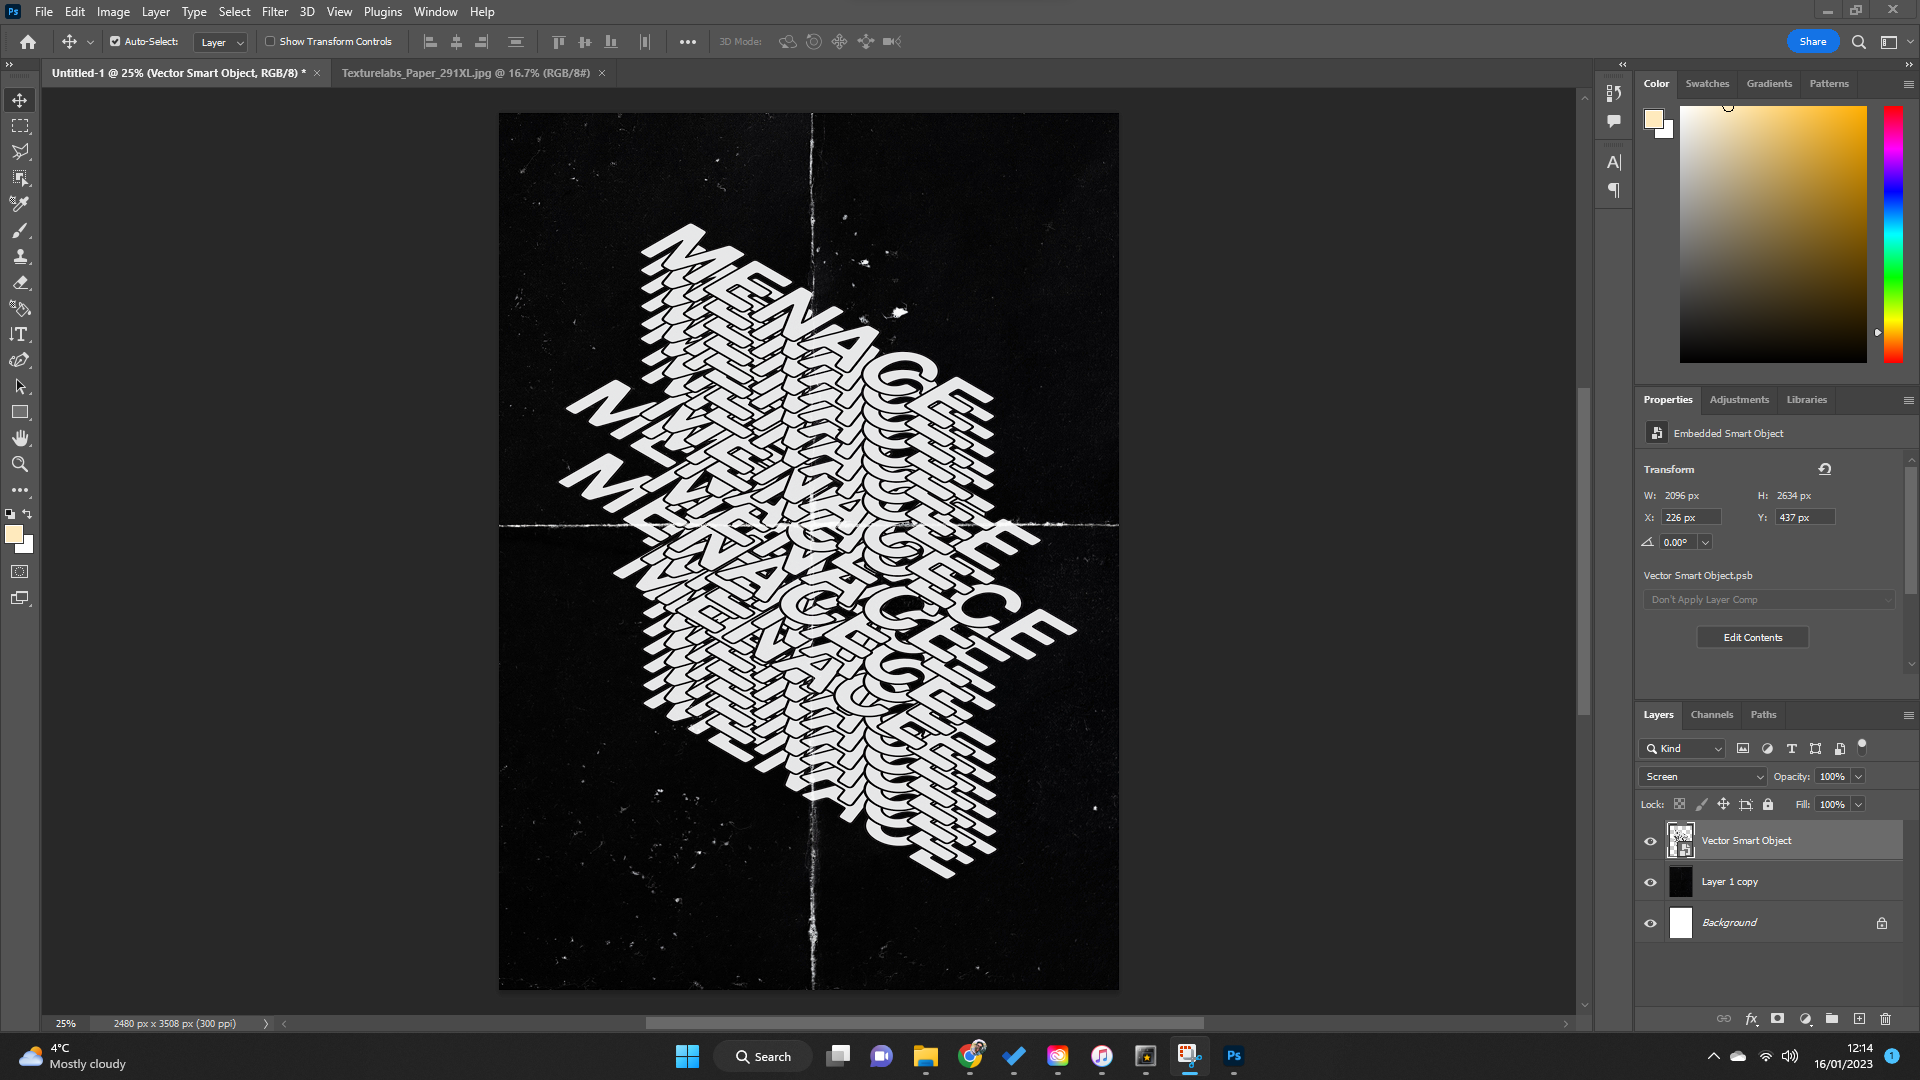Screen dimensions: 1920x1080
Task: Click the Edit Contents button
Action: (1752, 637)
